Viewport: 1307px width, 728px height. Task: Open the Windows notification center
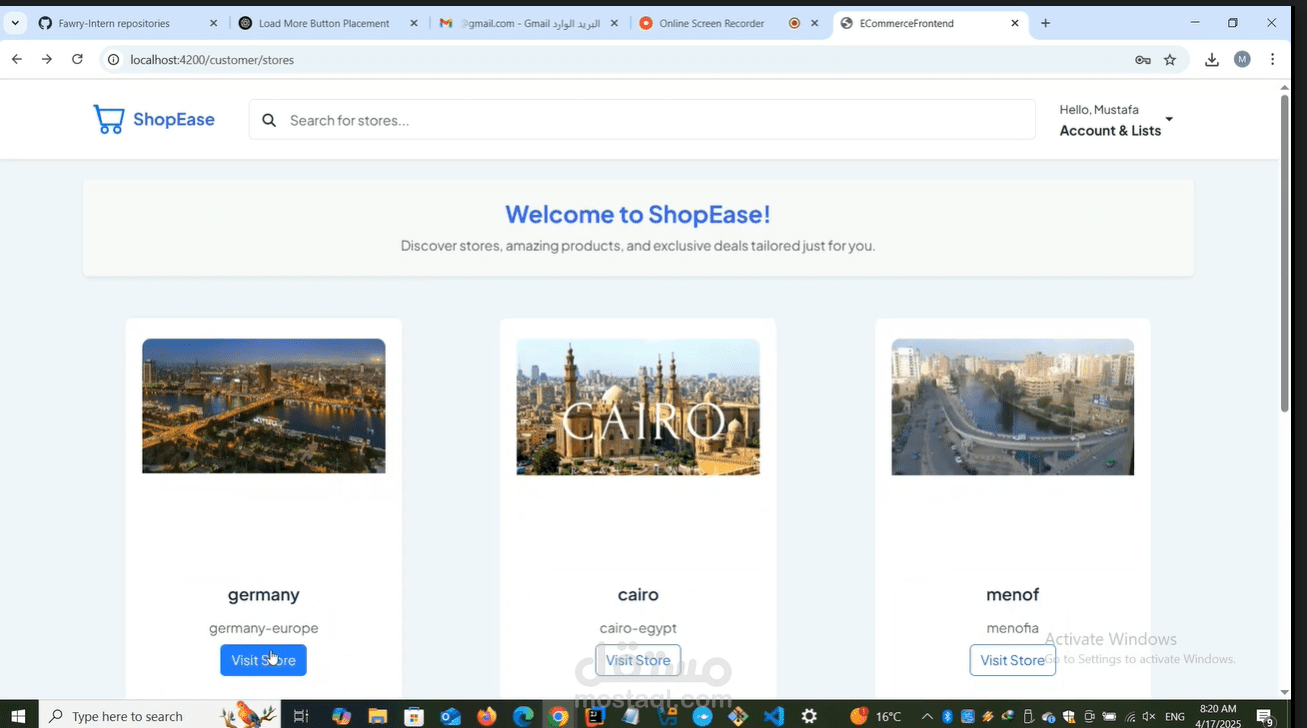coord(1265,716)
